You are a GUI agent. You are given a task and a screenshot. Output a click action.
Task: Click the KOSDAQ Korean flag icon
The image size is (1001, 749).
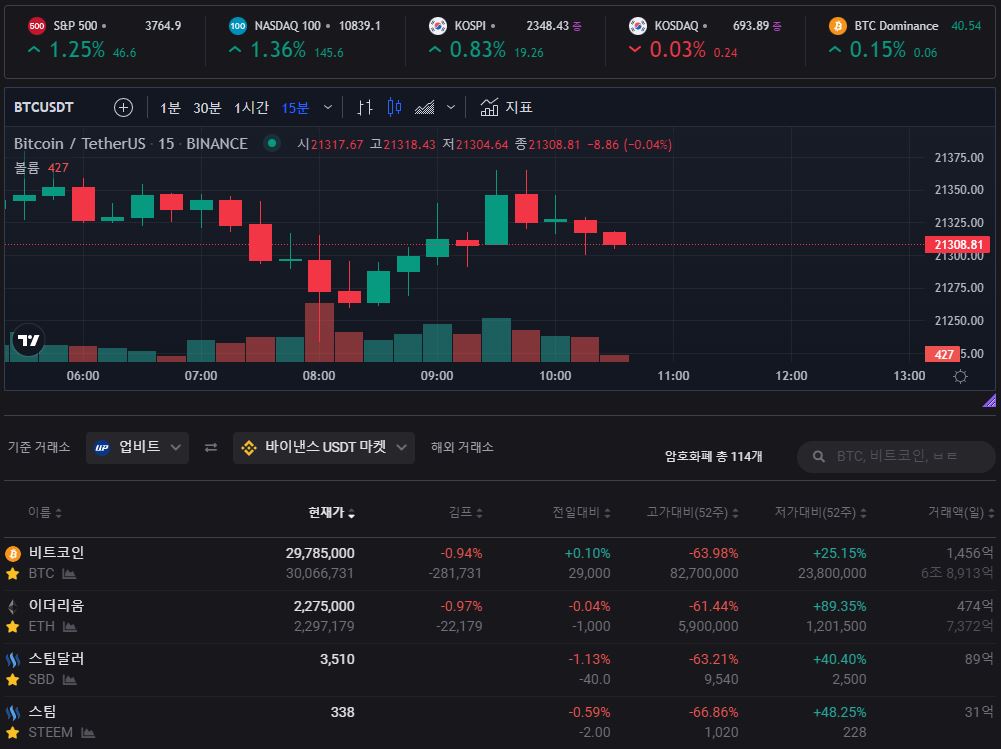click(x=637, y=26)
